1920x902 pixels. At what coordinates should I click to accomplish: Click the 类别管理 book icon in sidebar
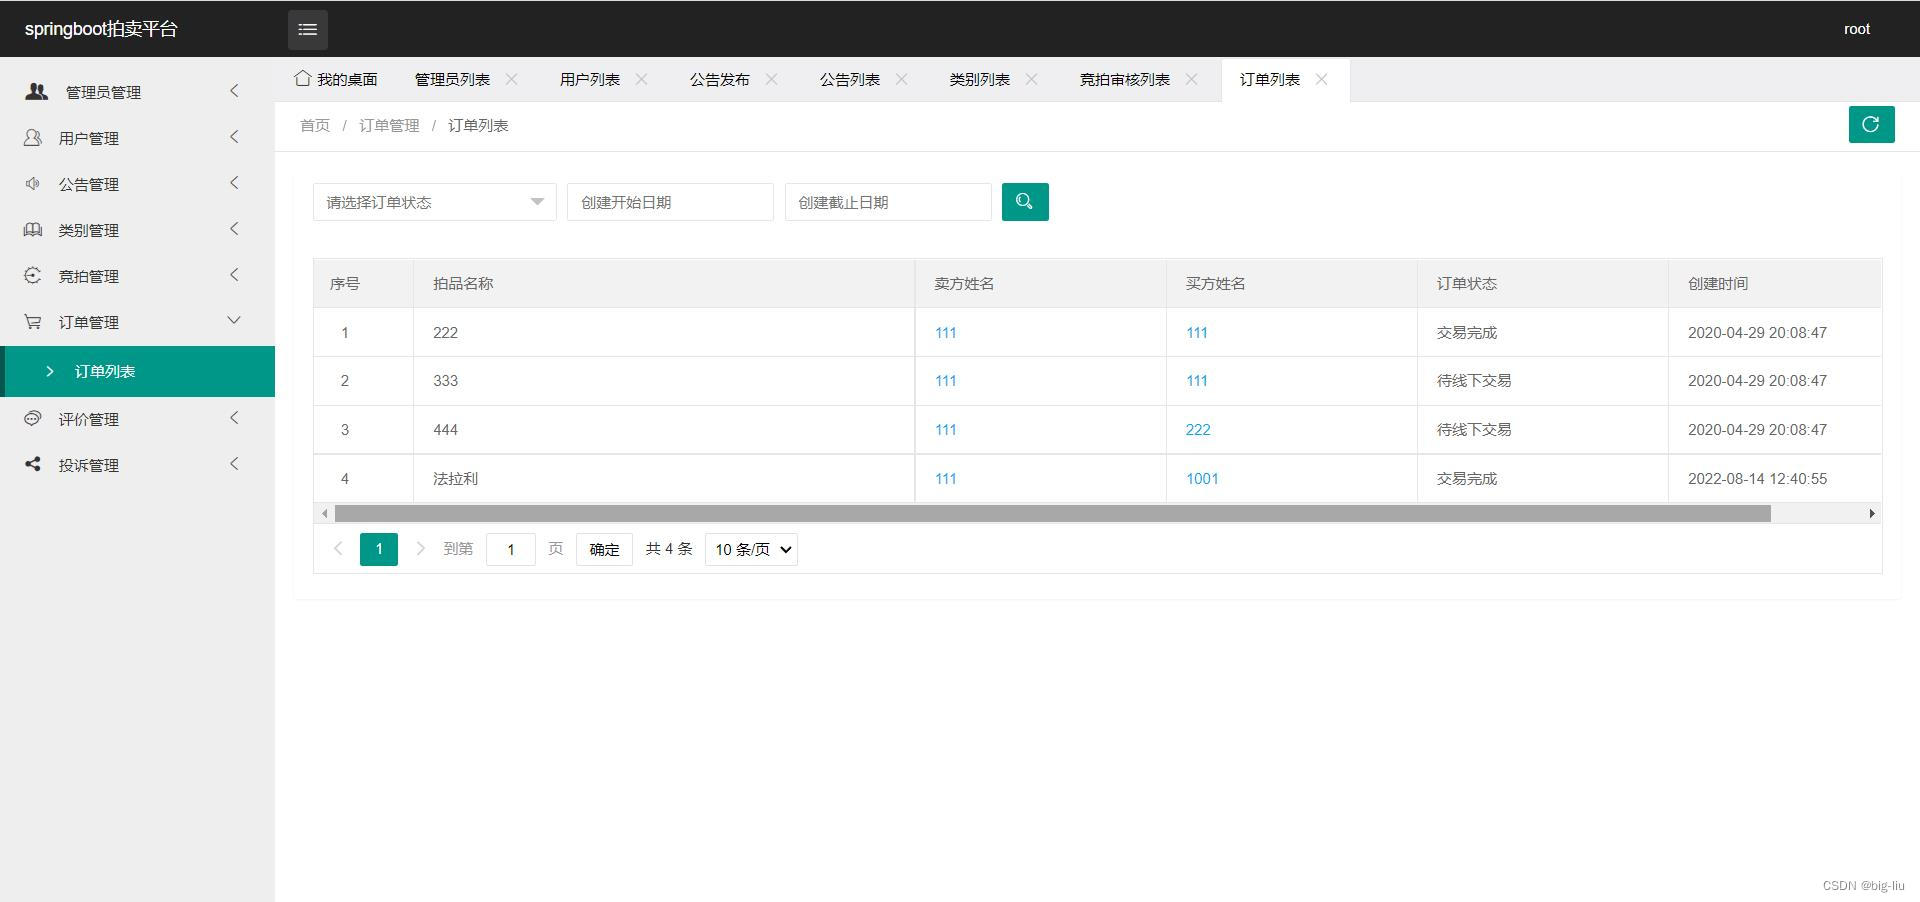pos(33,229)
